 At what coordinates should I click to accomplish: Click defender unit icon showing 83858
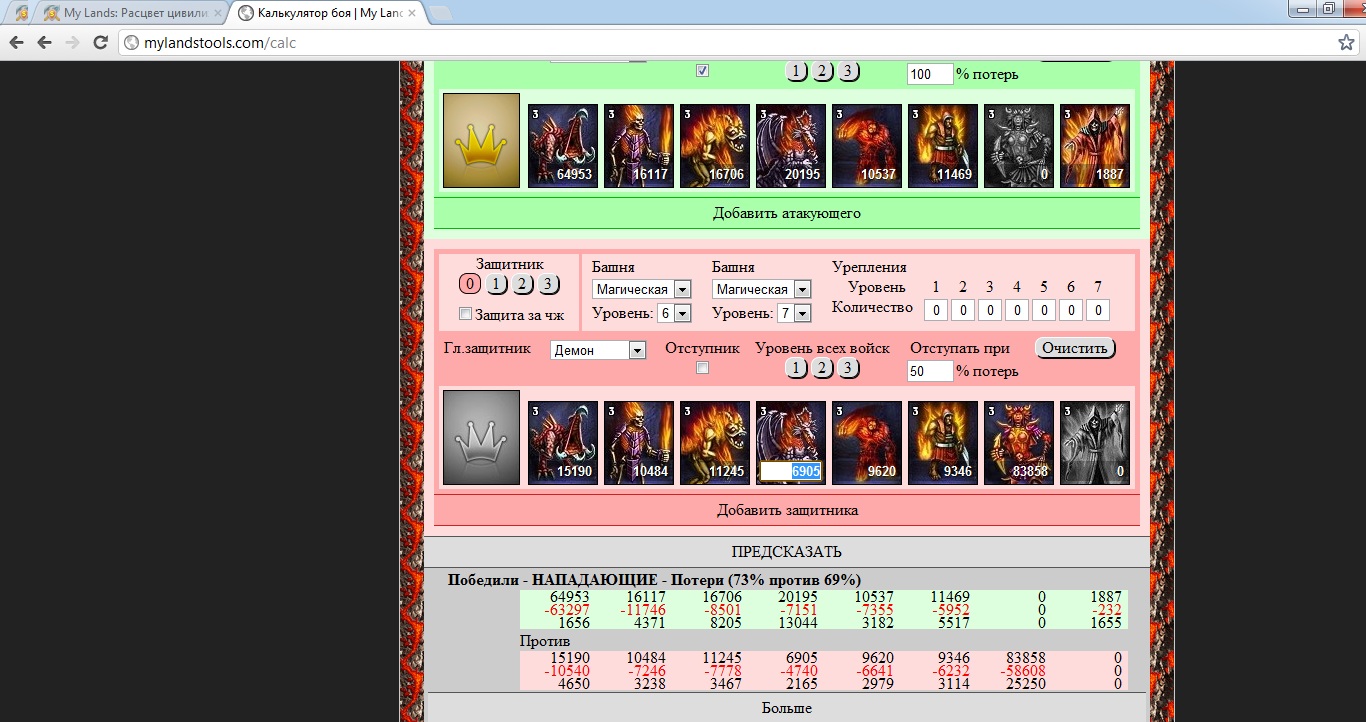[1019, 443]
